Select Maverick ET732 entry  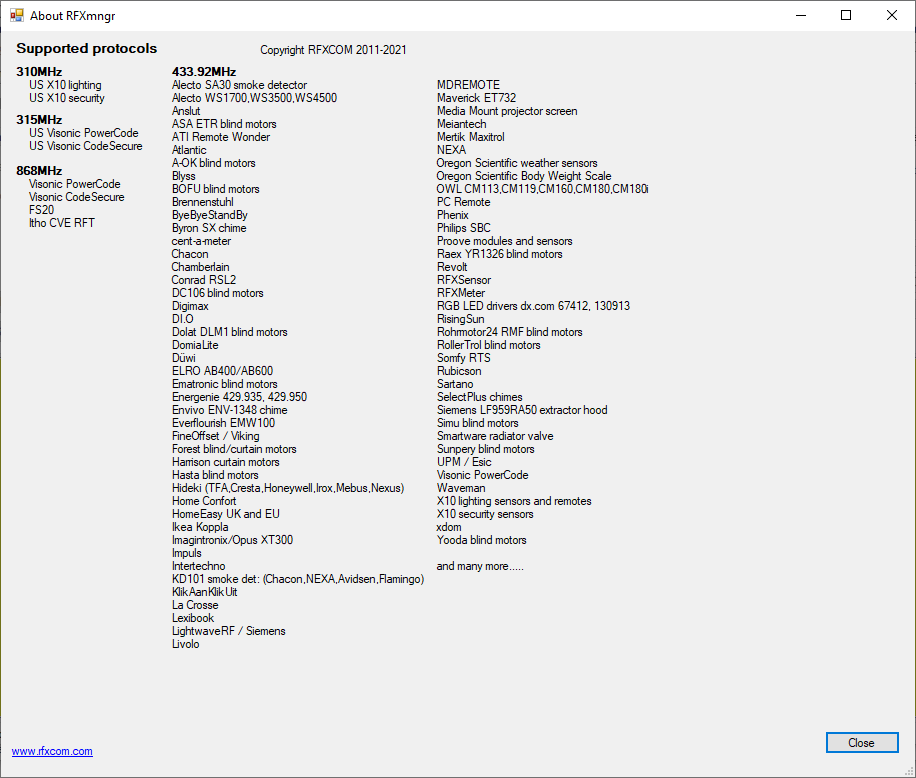tap(477, 98)
